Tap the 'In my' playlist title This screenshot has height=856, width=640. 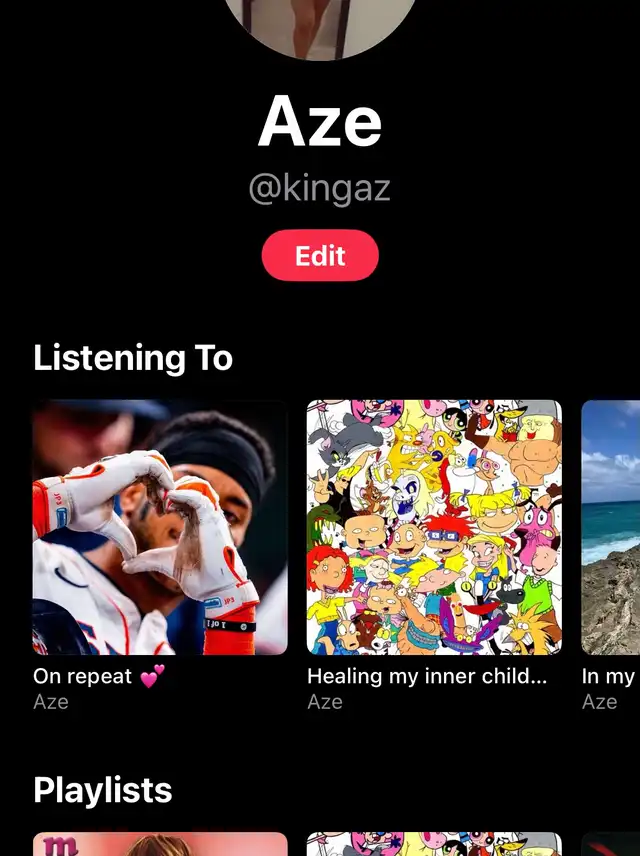click(608, 677)
